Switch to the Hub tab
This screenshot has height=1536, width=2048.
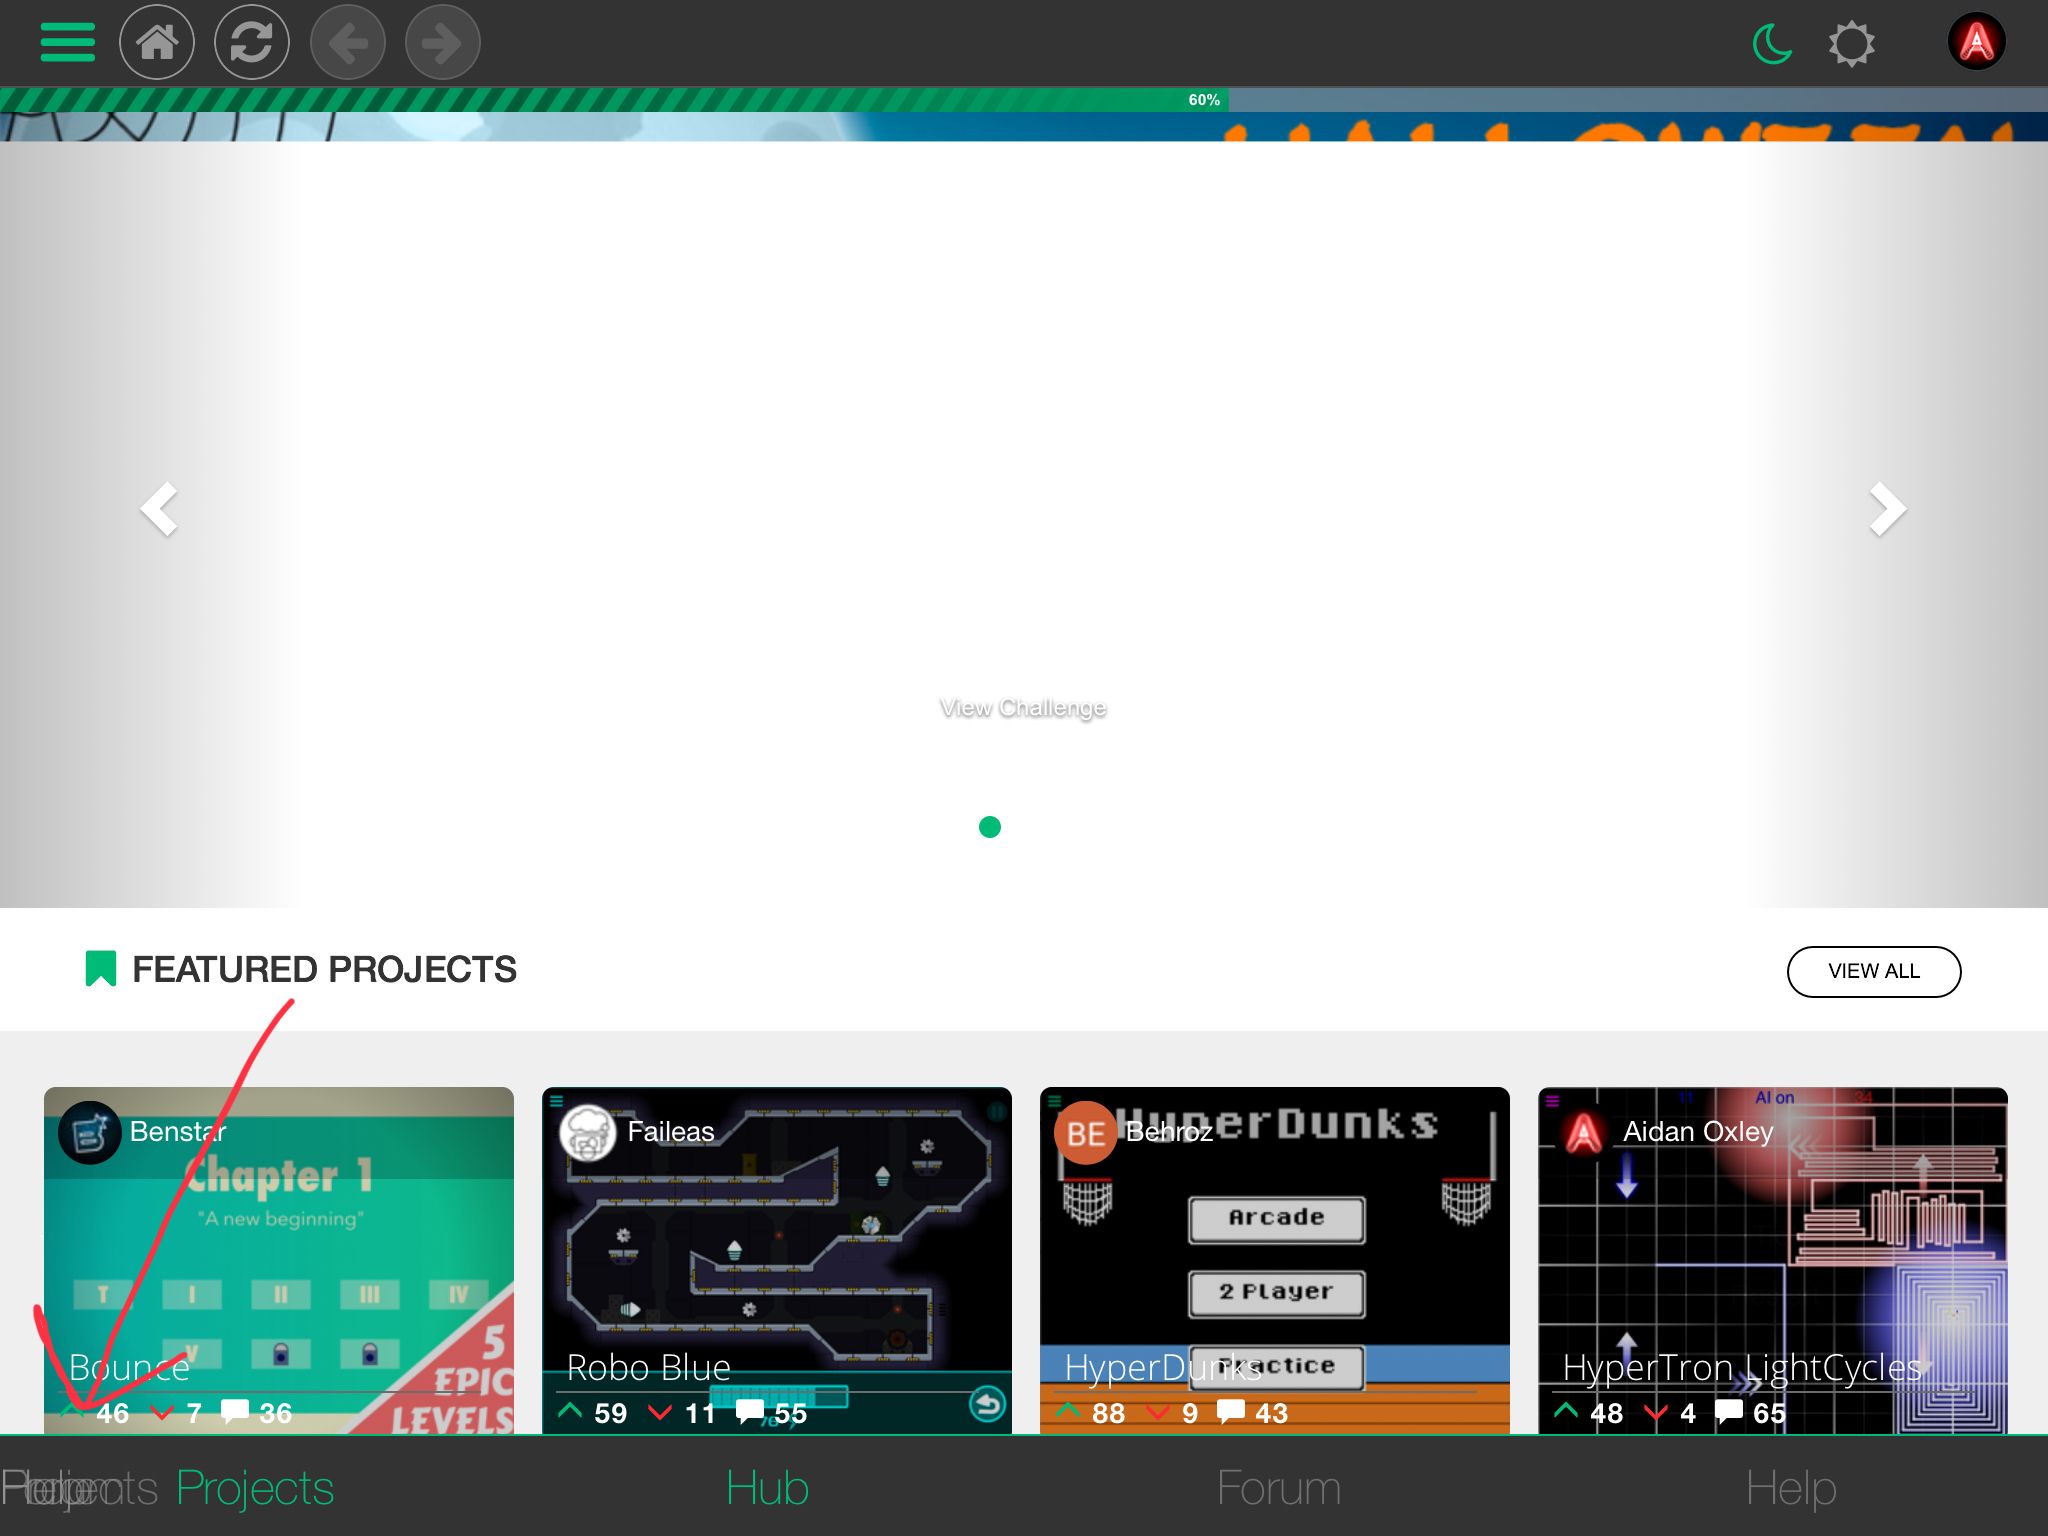pos(767,1488)
